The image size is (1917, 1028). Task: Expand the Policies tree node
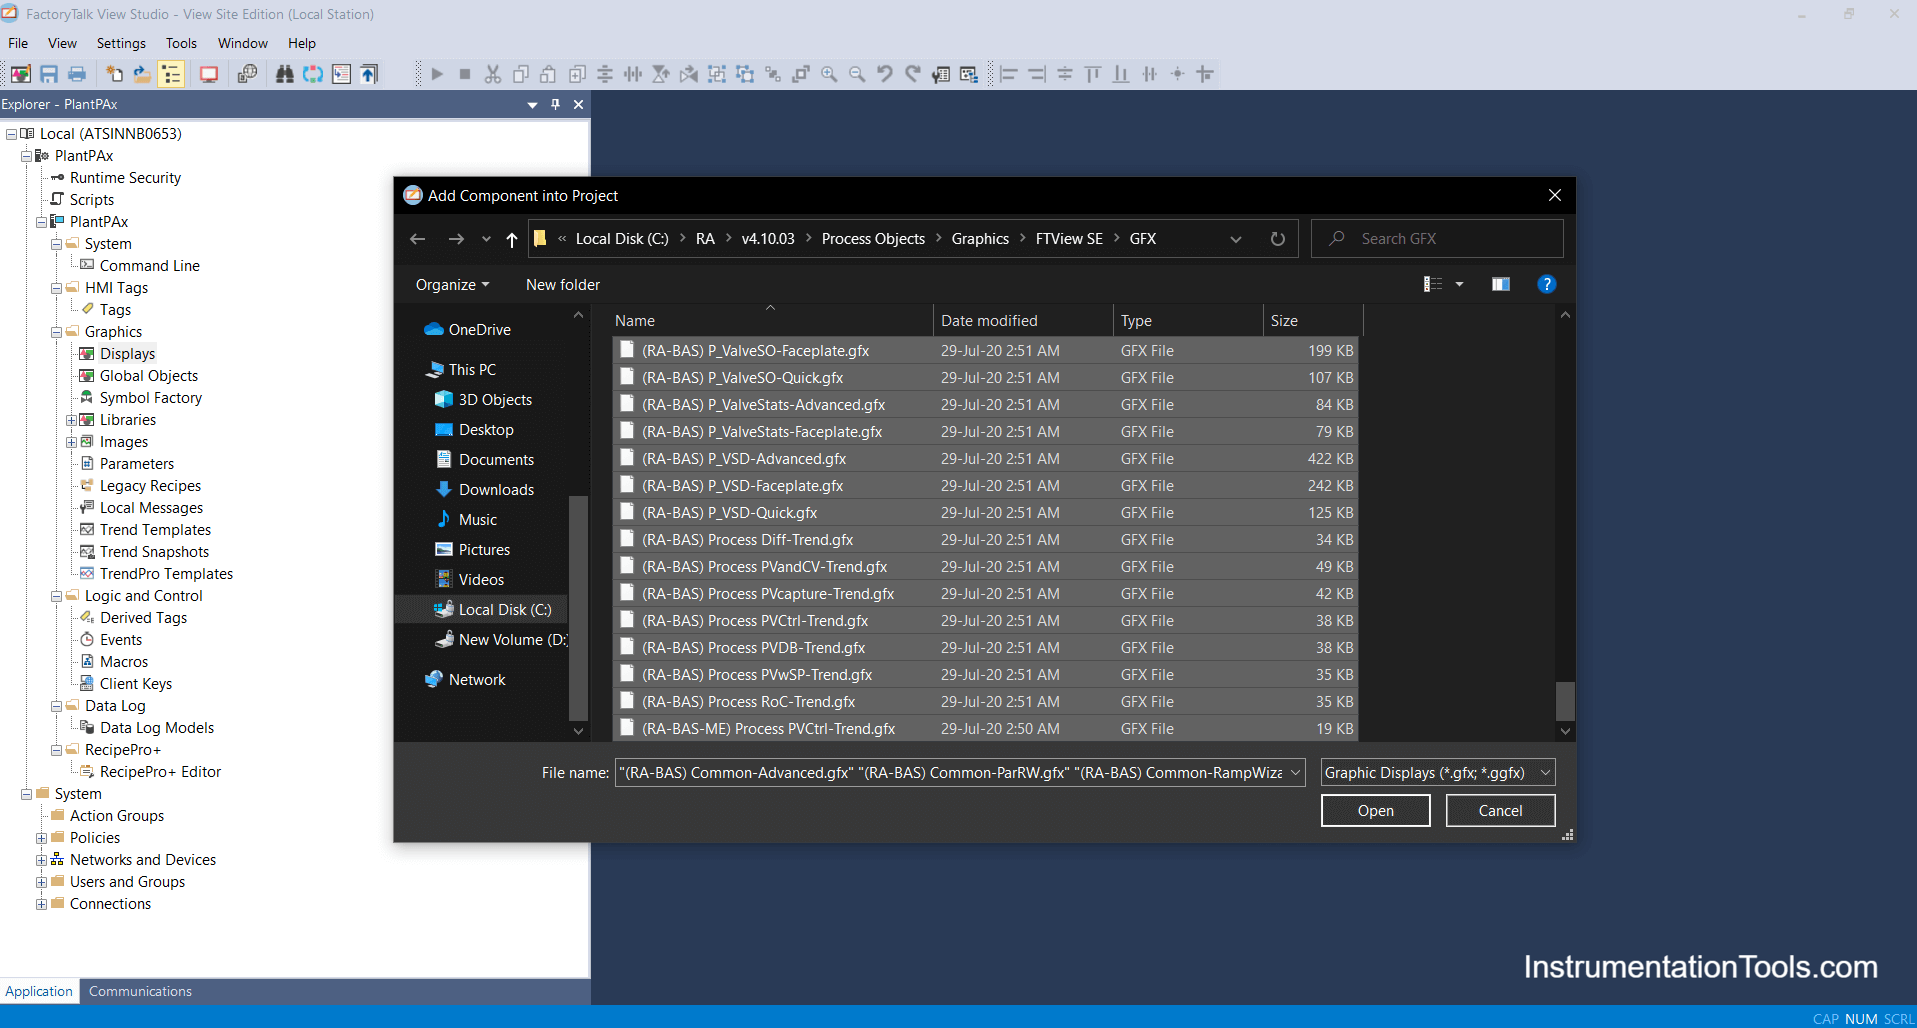(x=41, y=838)
